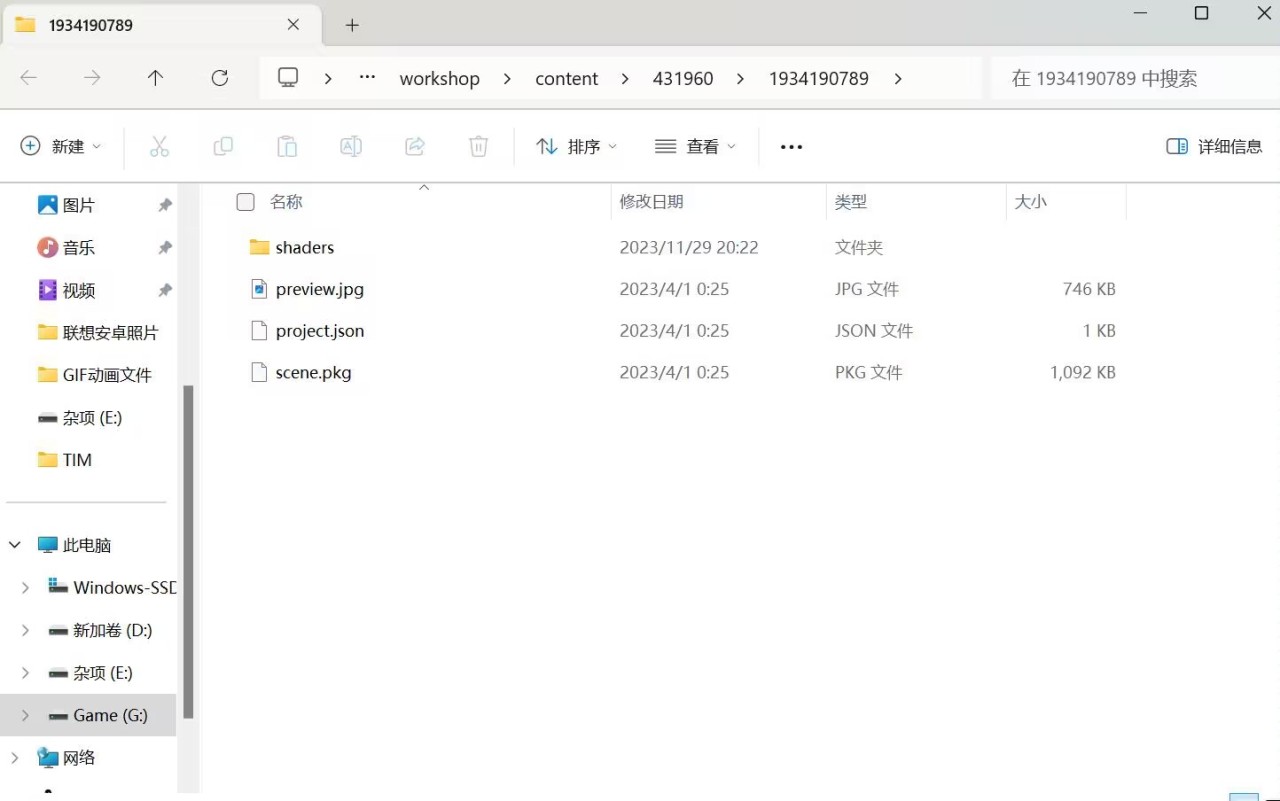The height and width of the screenshot is (801, 1280).
Task: Open 图片 in the sidebar
Action: pyautogui.click(x=78, y=205)
